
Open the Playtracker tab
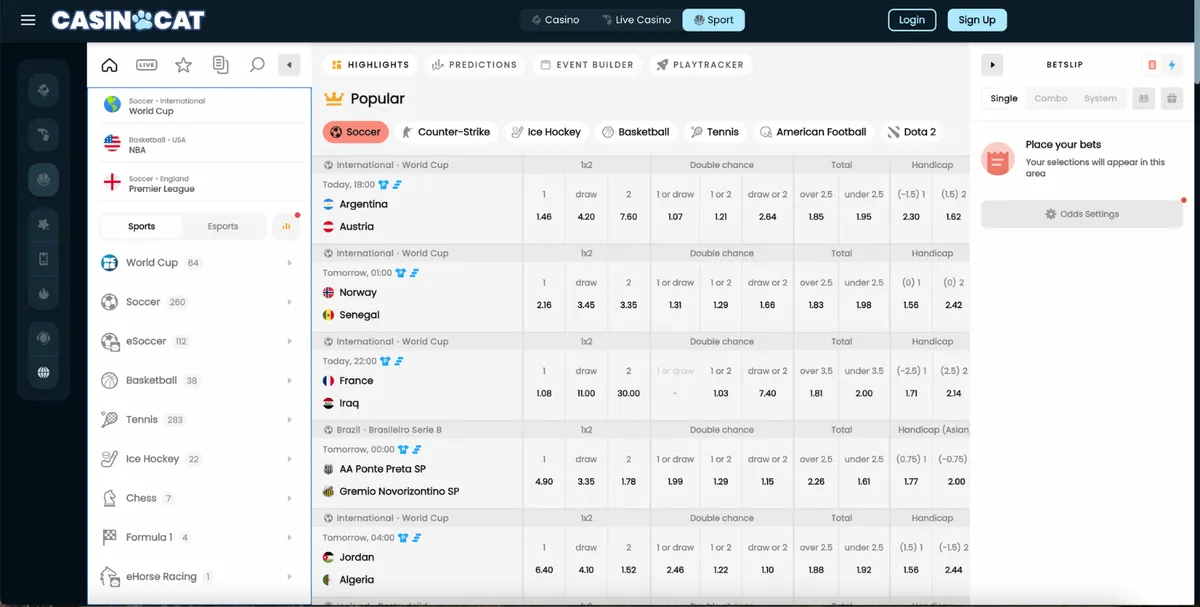pos(700,65)
